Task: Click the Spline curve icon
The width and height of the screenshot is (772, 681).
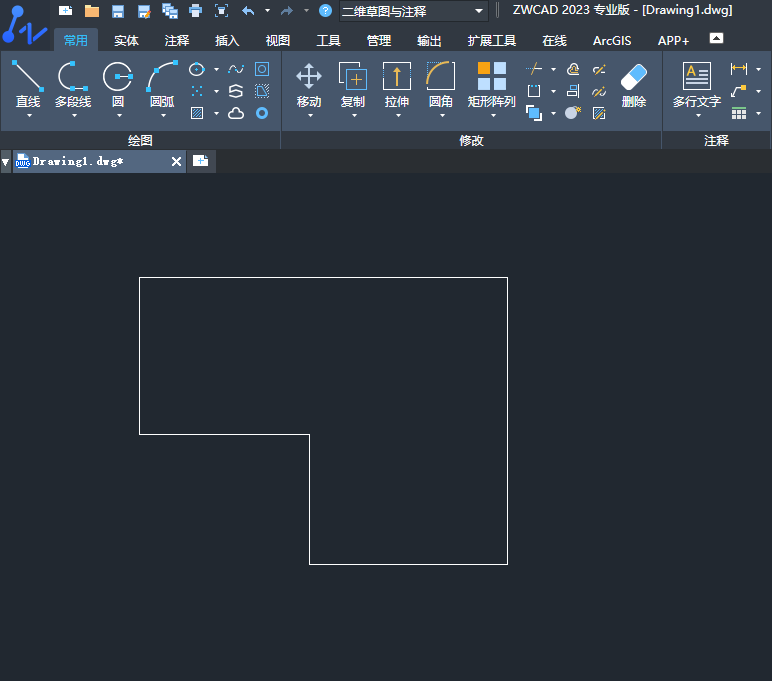Action: (x=236, y=69)
